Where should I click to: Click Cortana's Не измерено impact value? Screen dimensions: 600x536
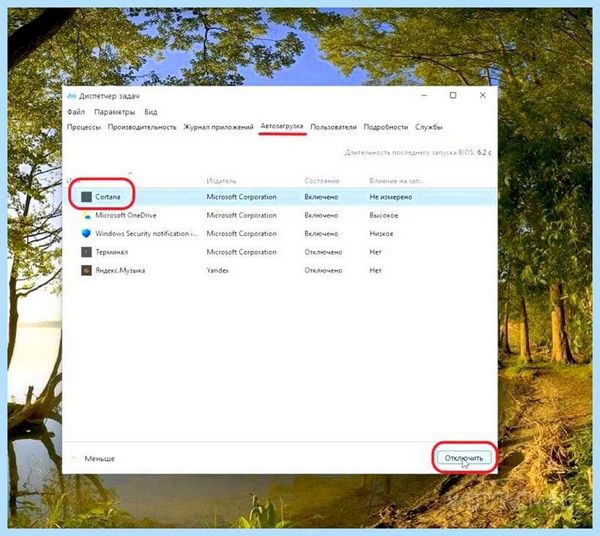391,197
